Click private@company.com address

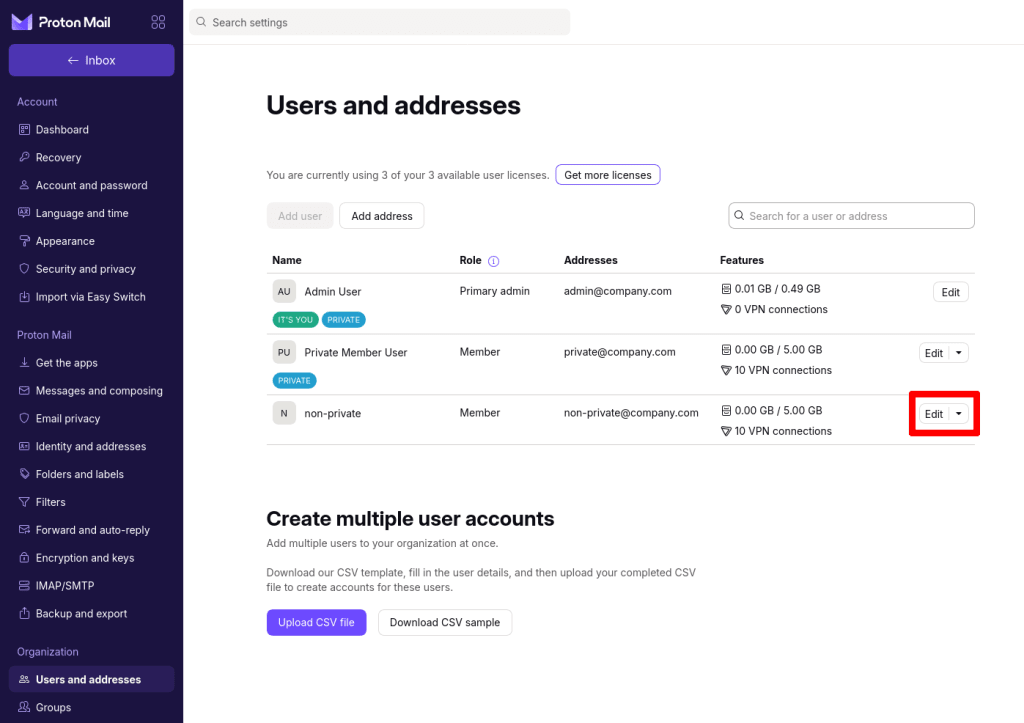click(619, 352)
